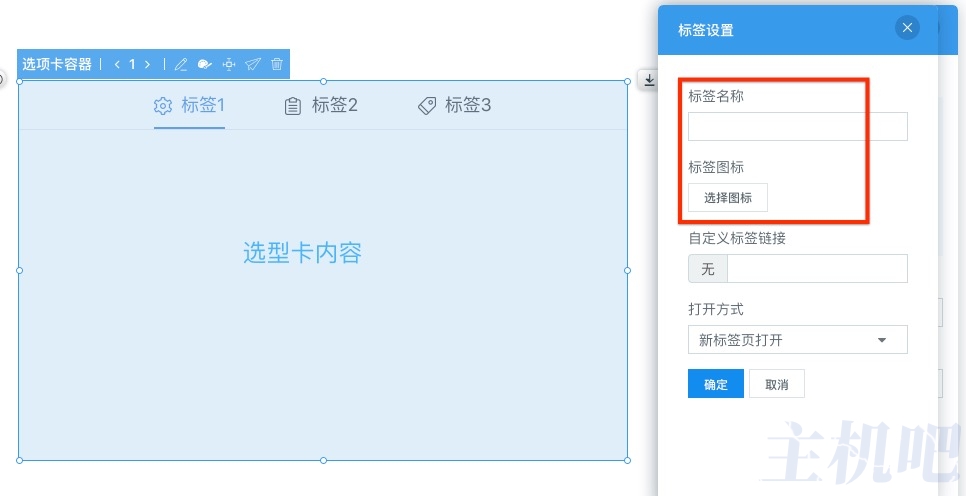Go to next tab using right chevron
The height and width of the screenshot is (496, 966).
pos(147,64)
